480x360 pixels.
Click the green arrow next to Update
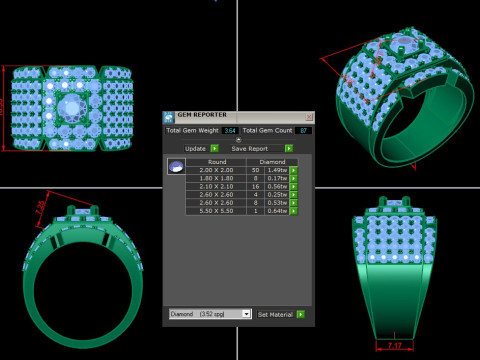(215, 148)
